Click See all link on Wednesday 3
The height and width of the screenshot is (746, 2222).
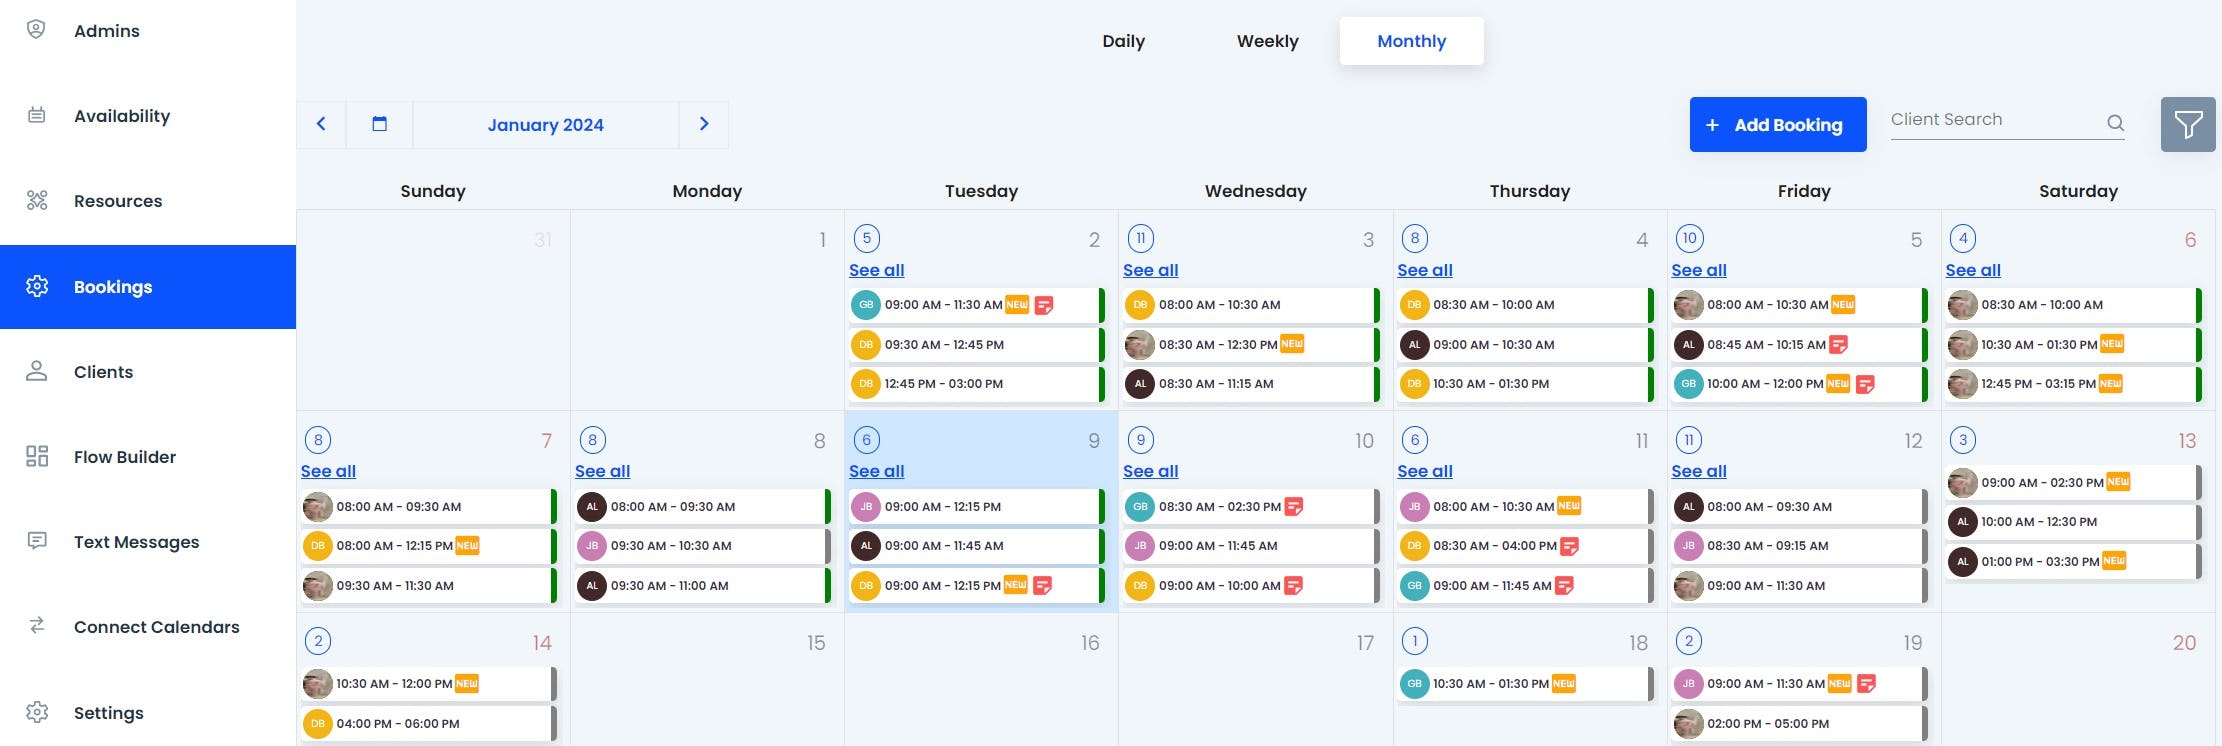point(1150,270)
